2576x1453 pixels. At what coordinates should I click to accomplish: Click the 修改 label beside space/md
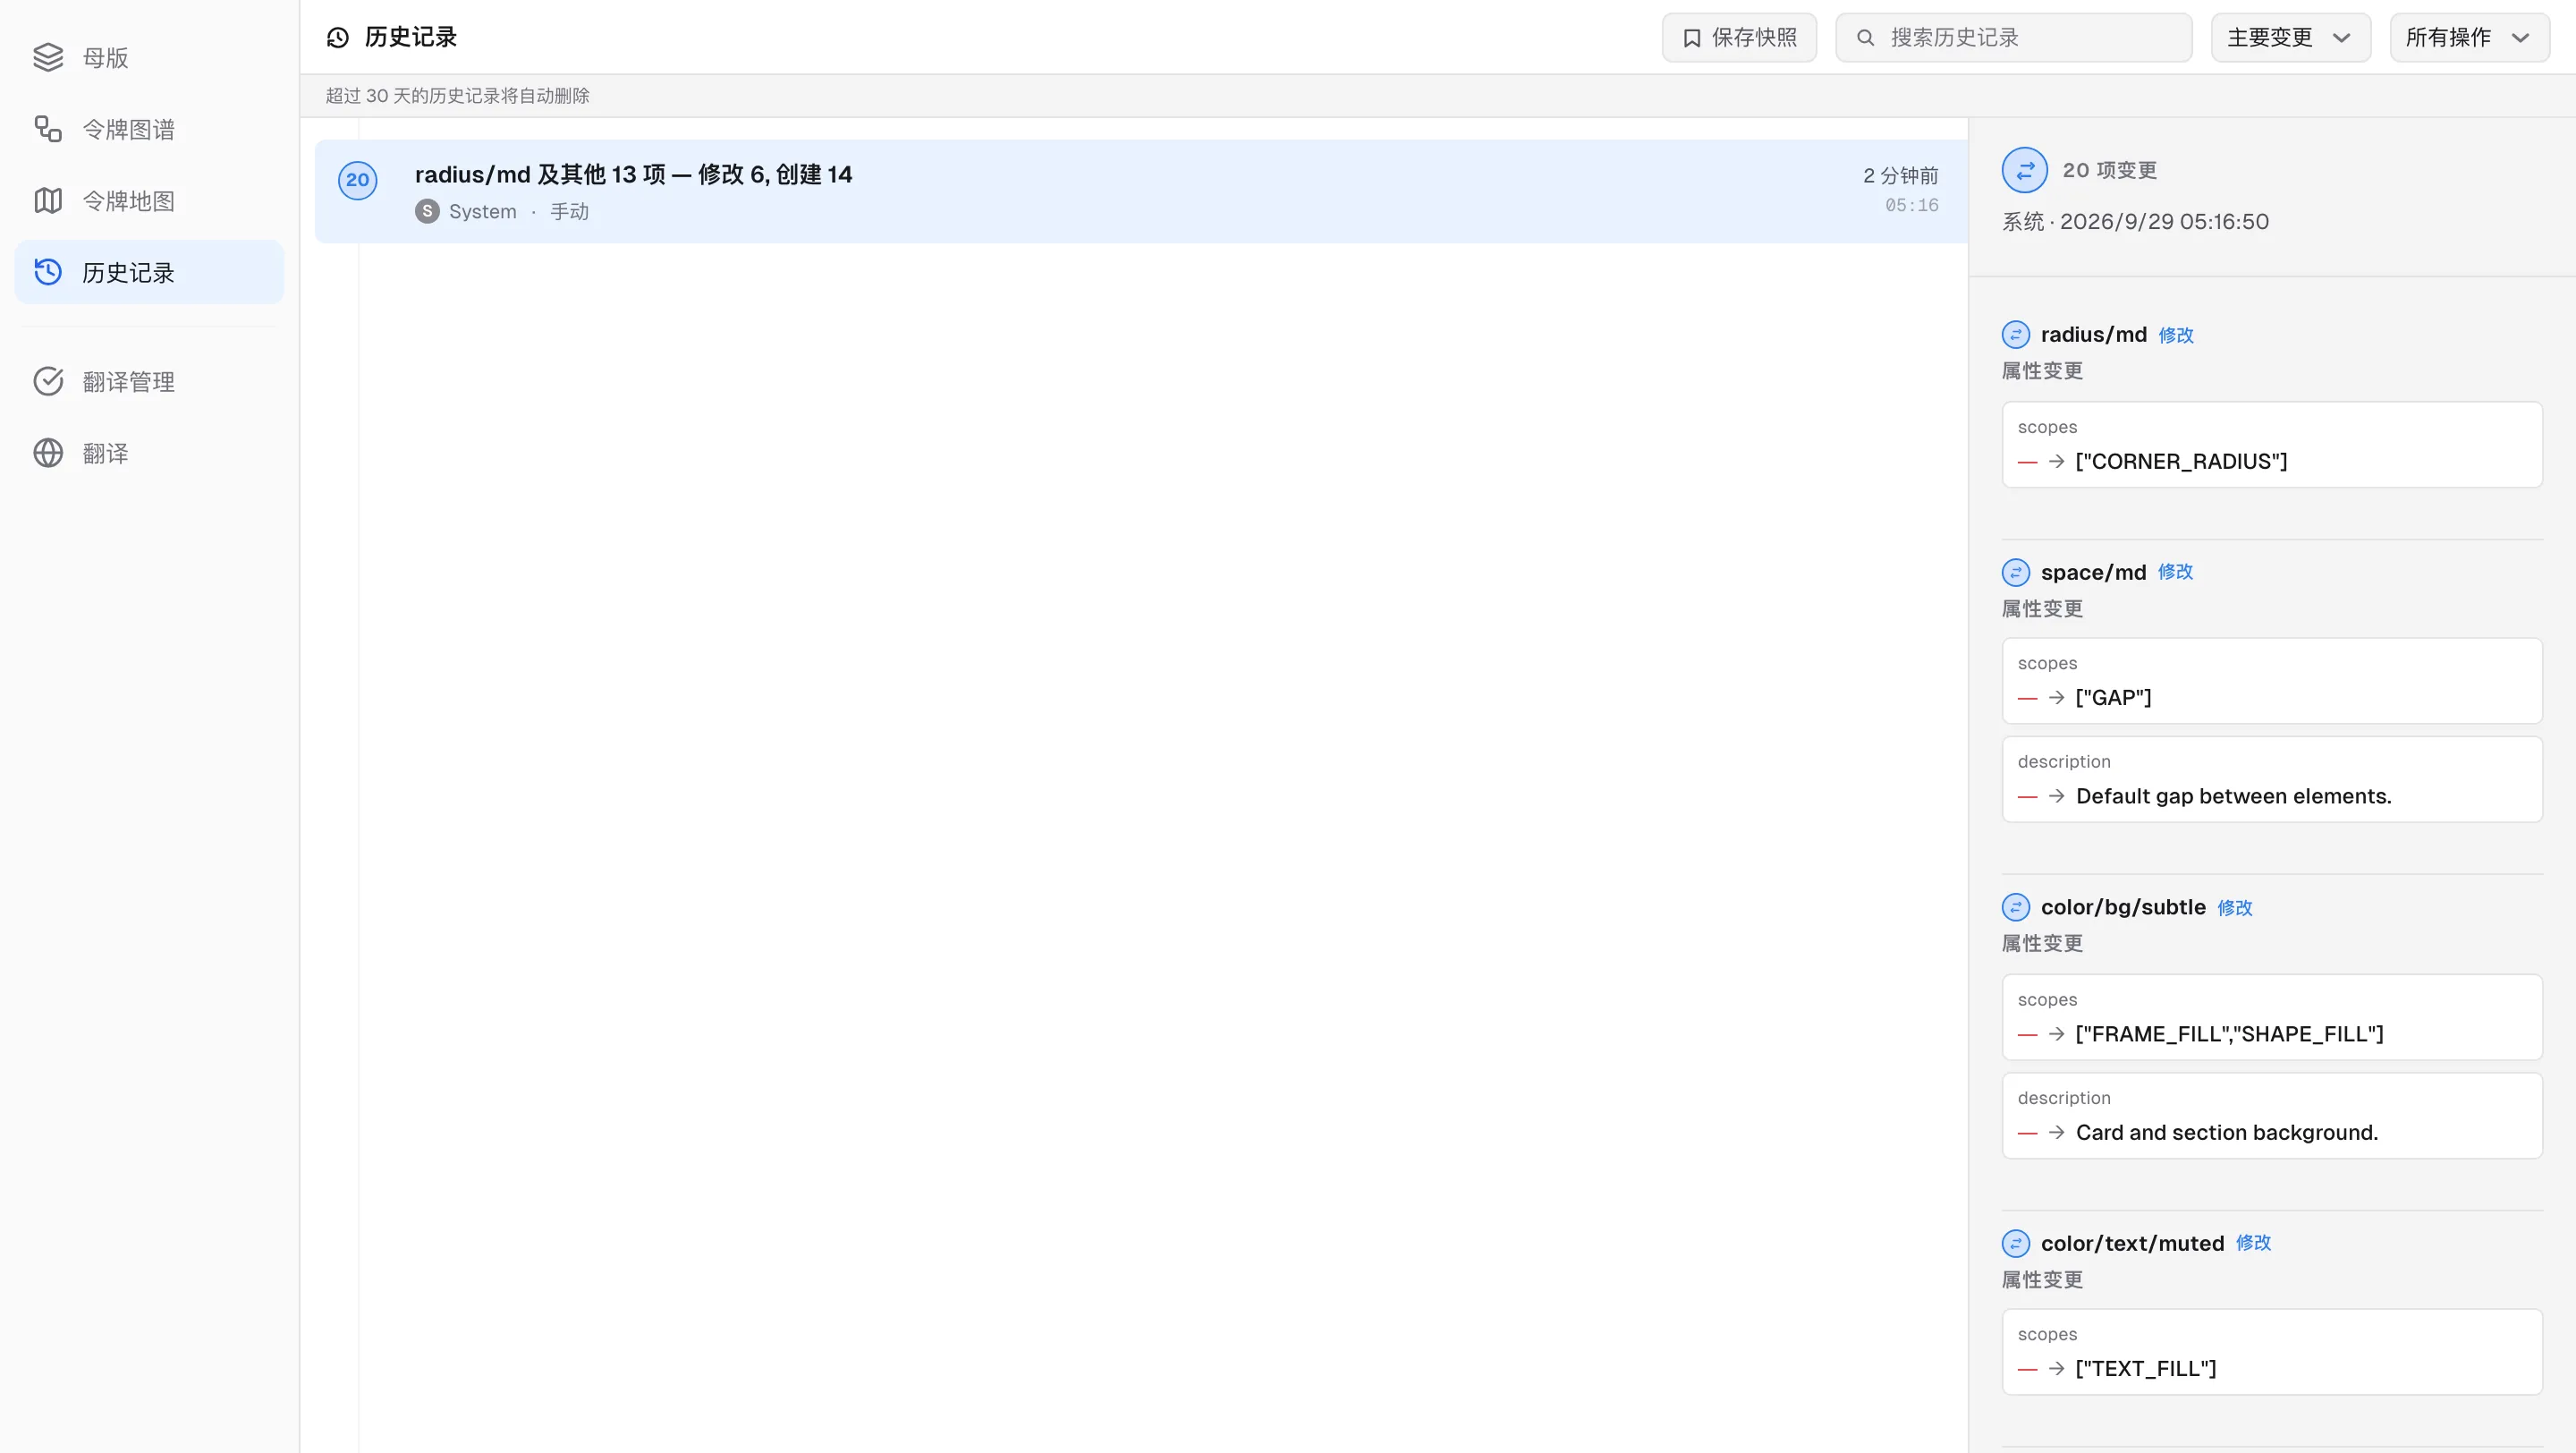[2175, 572]
